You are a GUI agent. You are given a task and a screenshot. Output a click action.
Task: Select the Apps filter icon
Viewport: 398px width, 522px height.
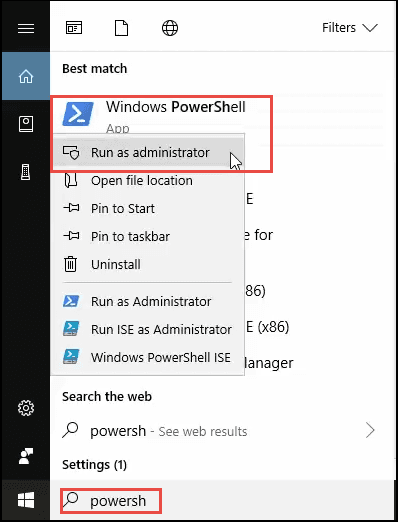click(x=74, y=28)
